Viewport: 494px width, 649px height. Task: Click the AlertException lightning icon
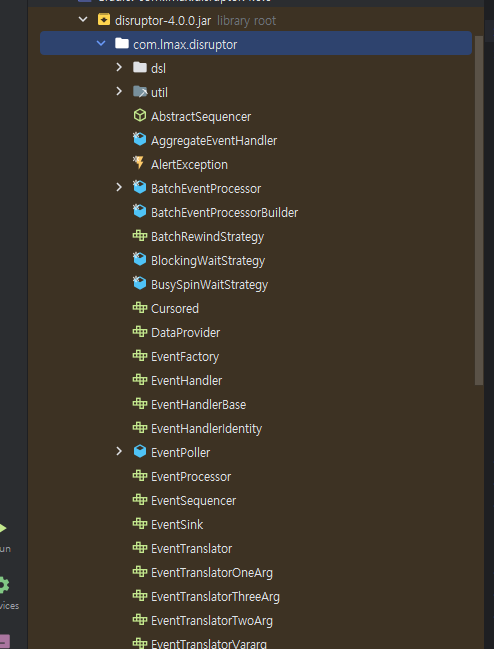139,163
